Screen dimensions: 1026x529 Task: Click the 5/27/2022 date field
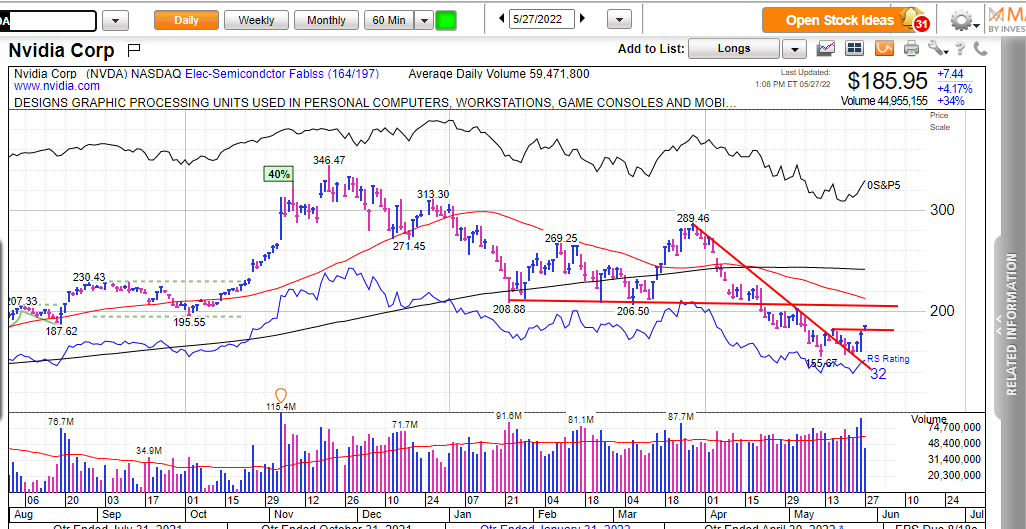coord(542,19)
